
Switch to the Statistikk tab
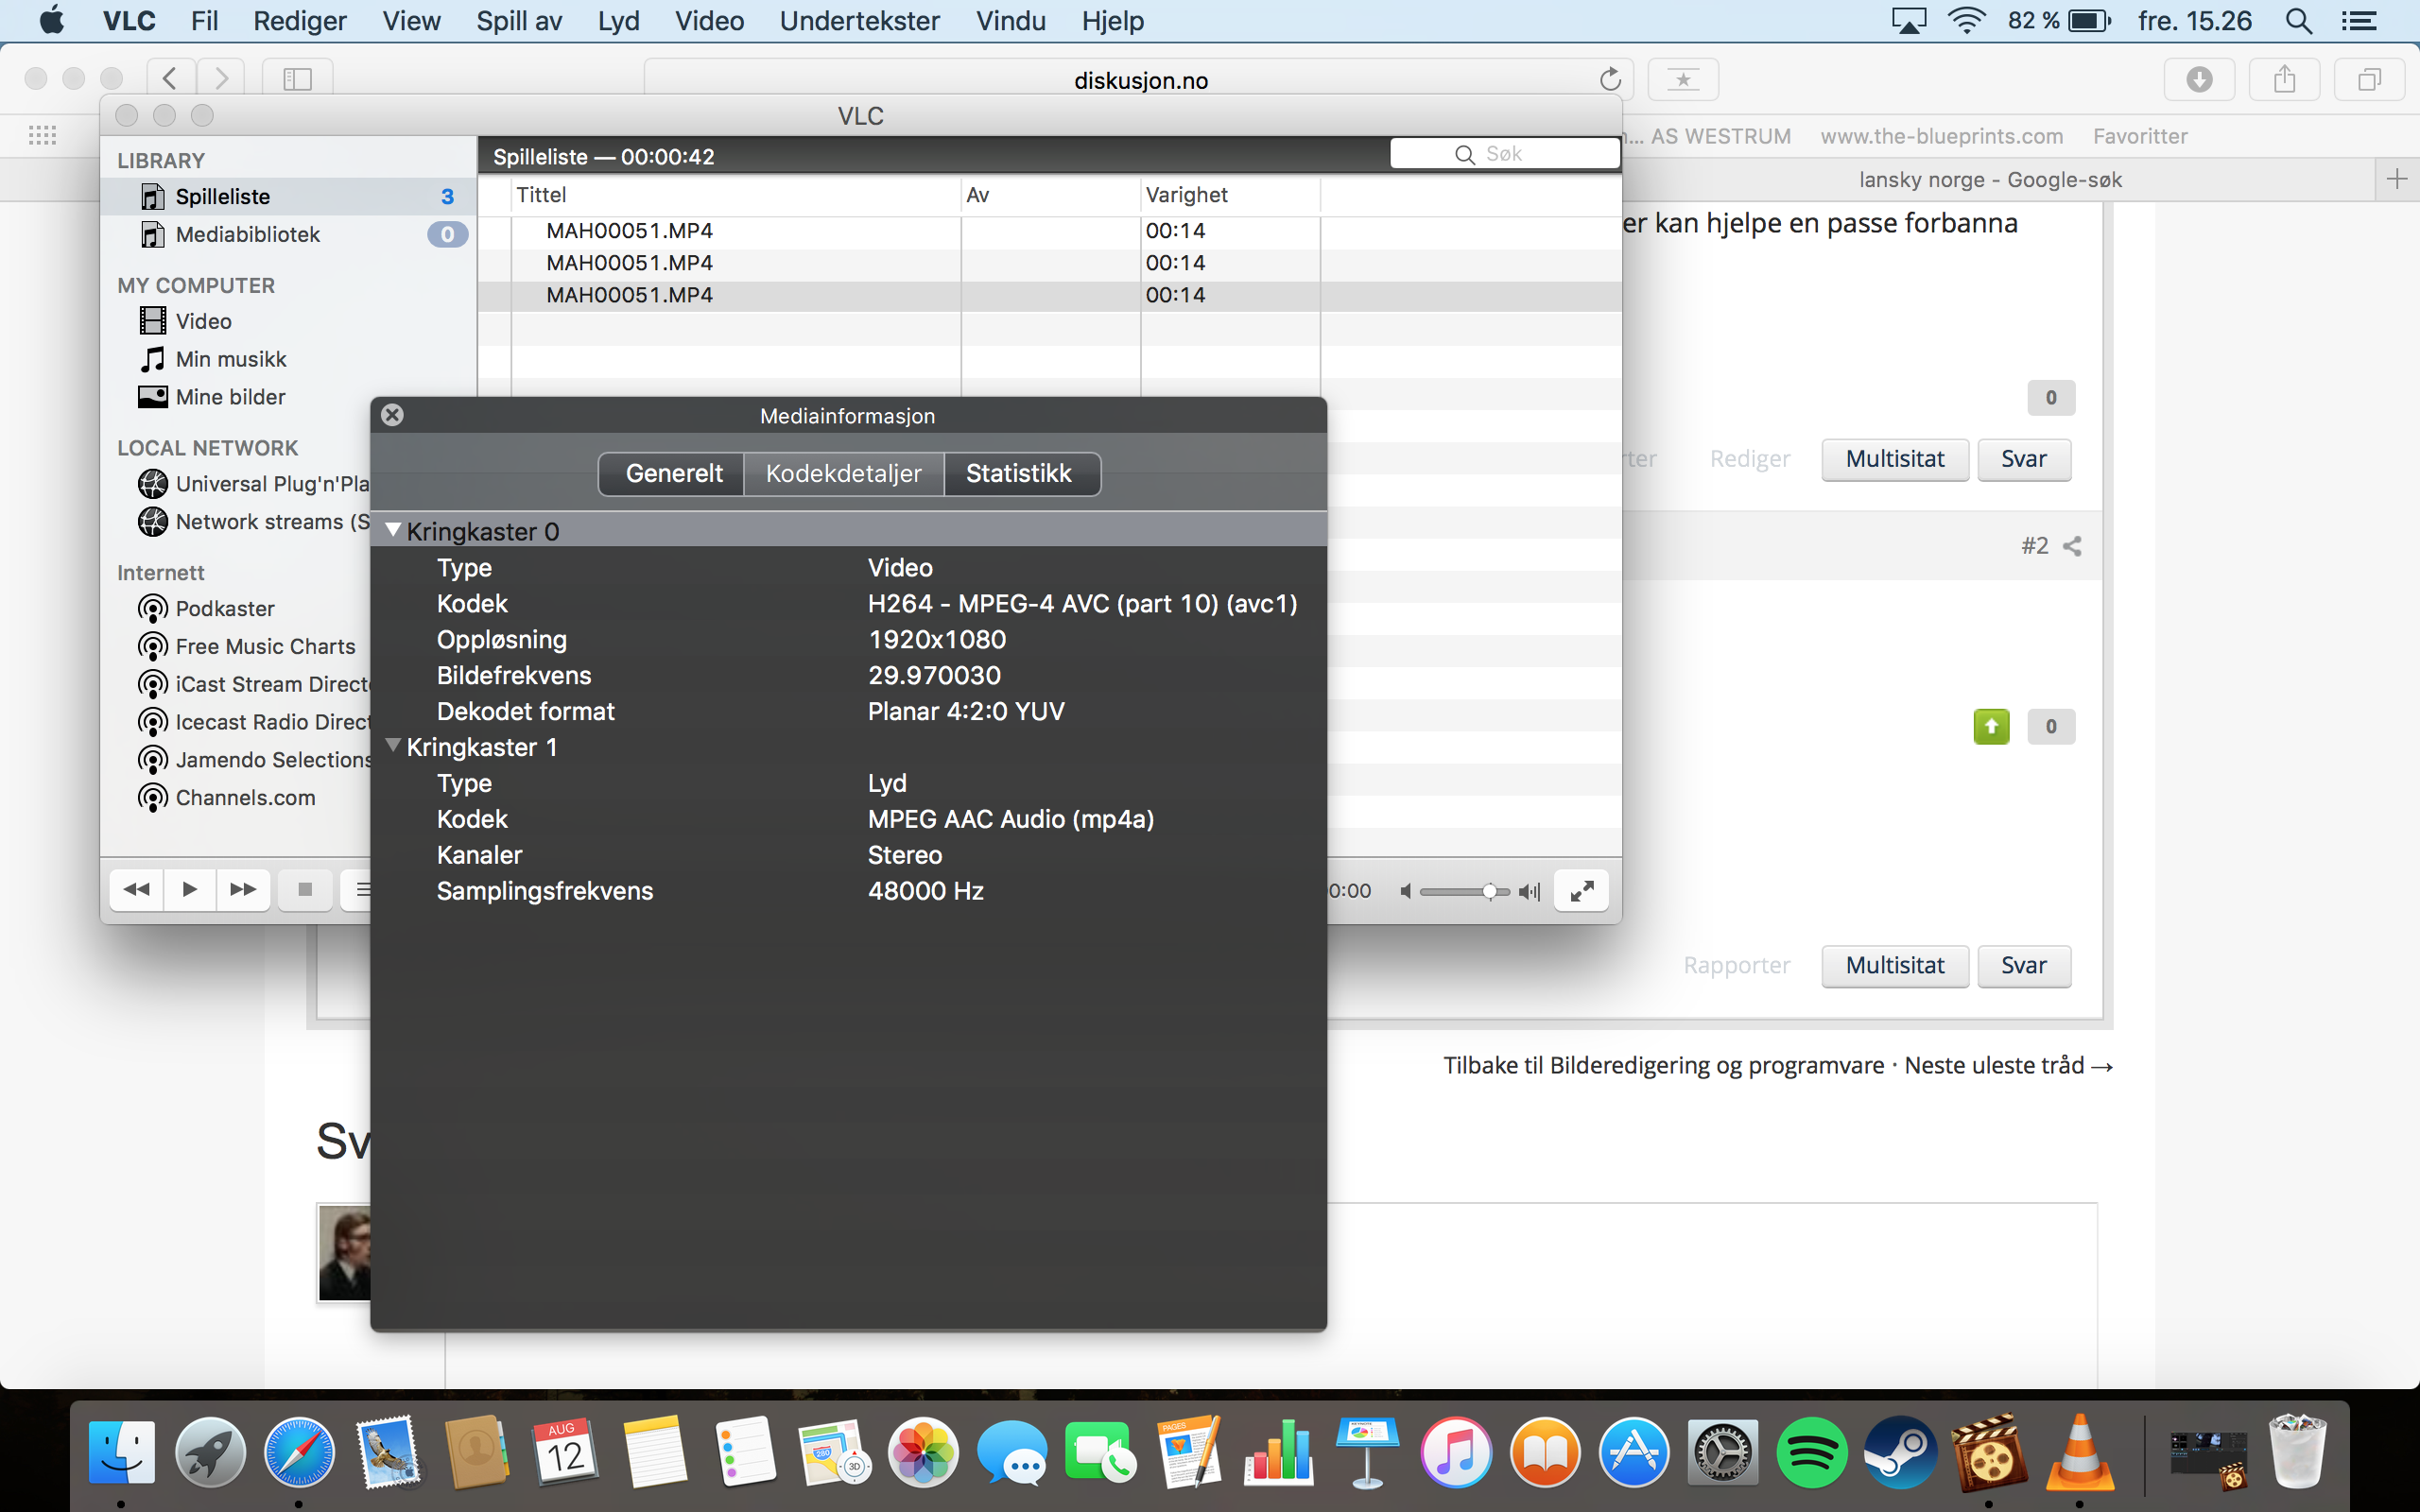[x=1020, y=474]
